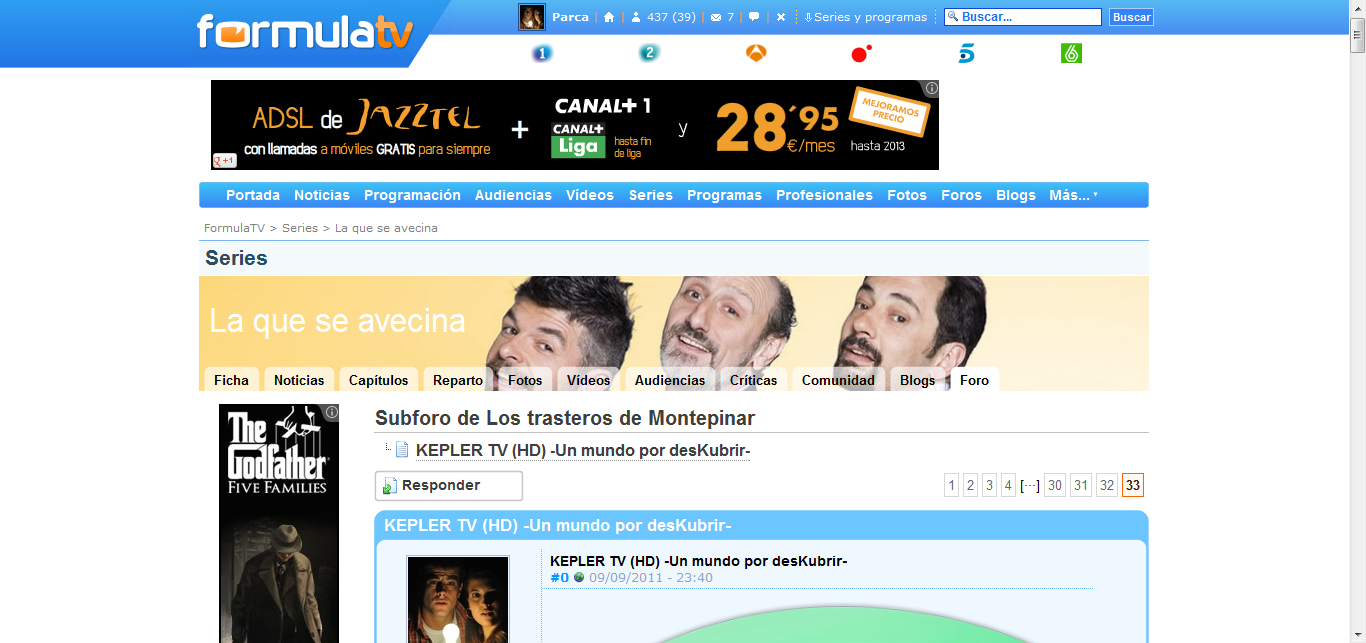Open the messages envelope icon
This screenshot has height=643, width=1366.
pyautogui.click(x=715, y=17)
